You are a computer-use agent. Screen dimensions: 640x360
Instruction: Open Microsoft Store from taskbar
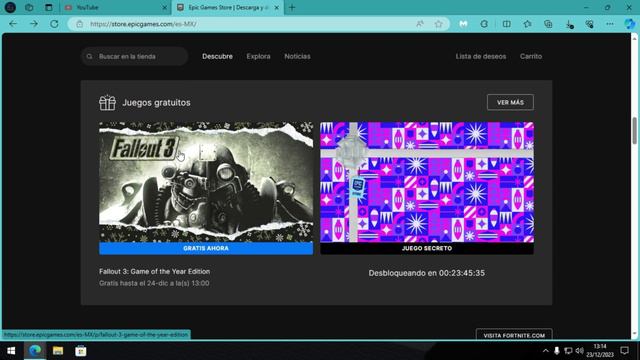(81, 351)
